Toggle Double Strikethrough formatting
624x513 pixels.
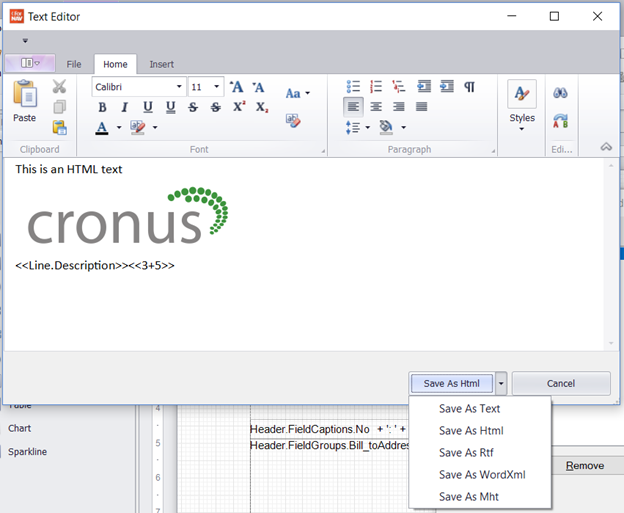pyautogui.click(x=216, y=107)
